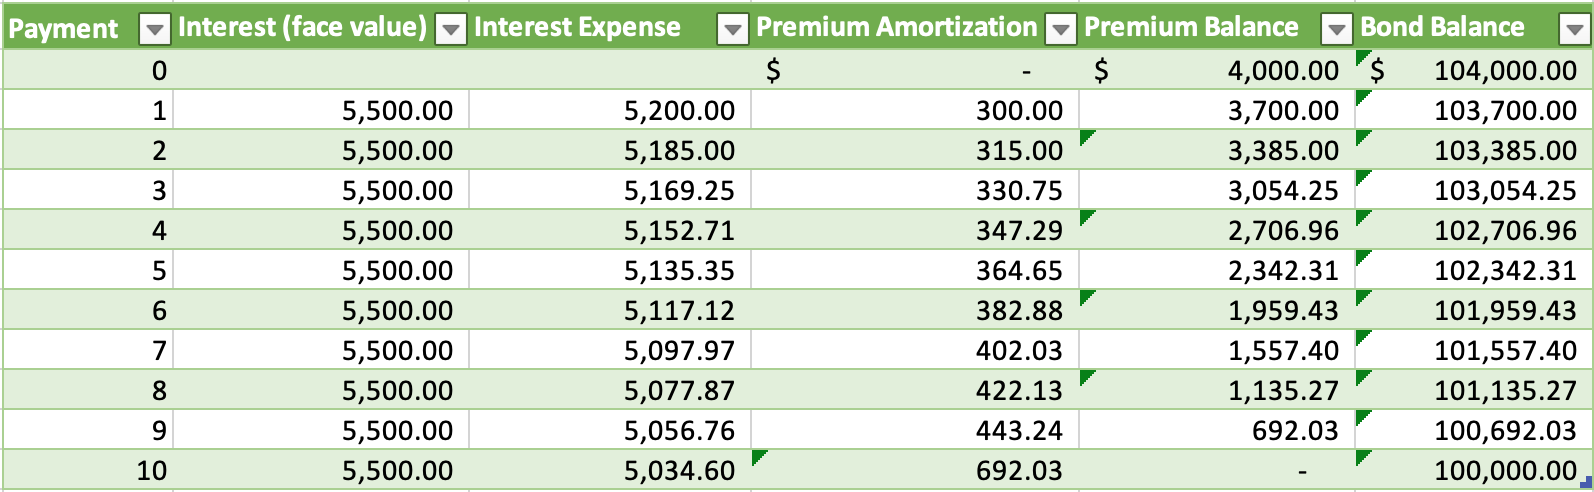
Task: Expand the Interest Expense filter dropdown
Action: tap(733, 30)
